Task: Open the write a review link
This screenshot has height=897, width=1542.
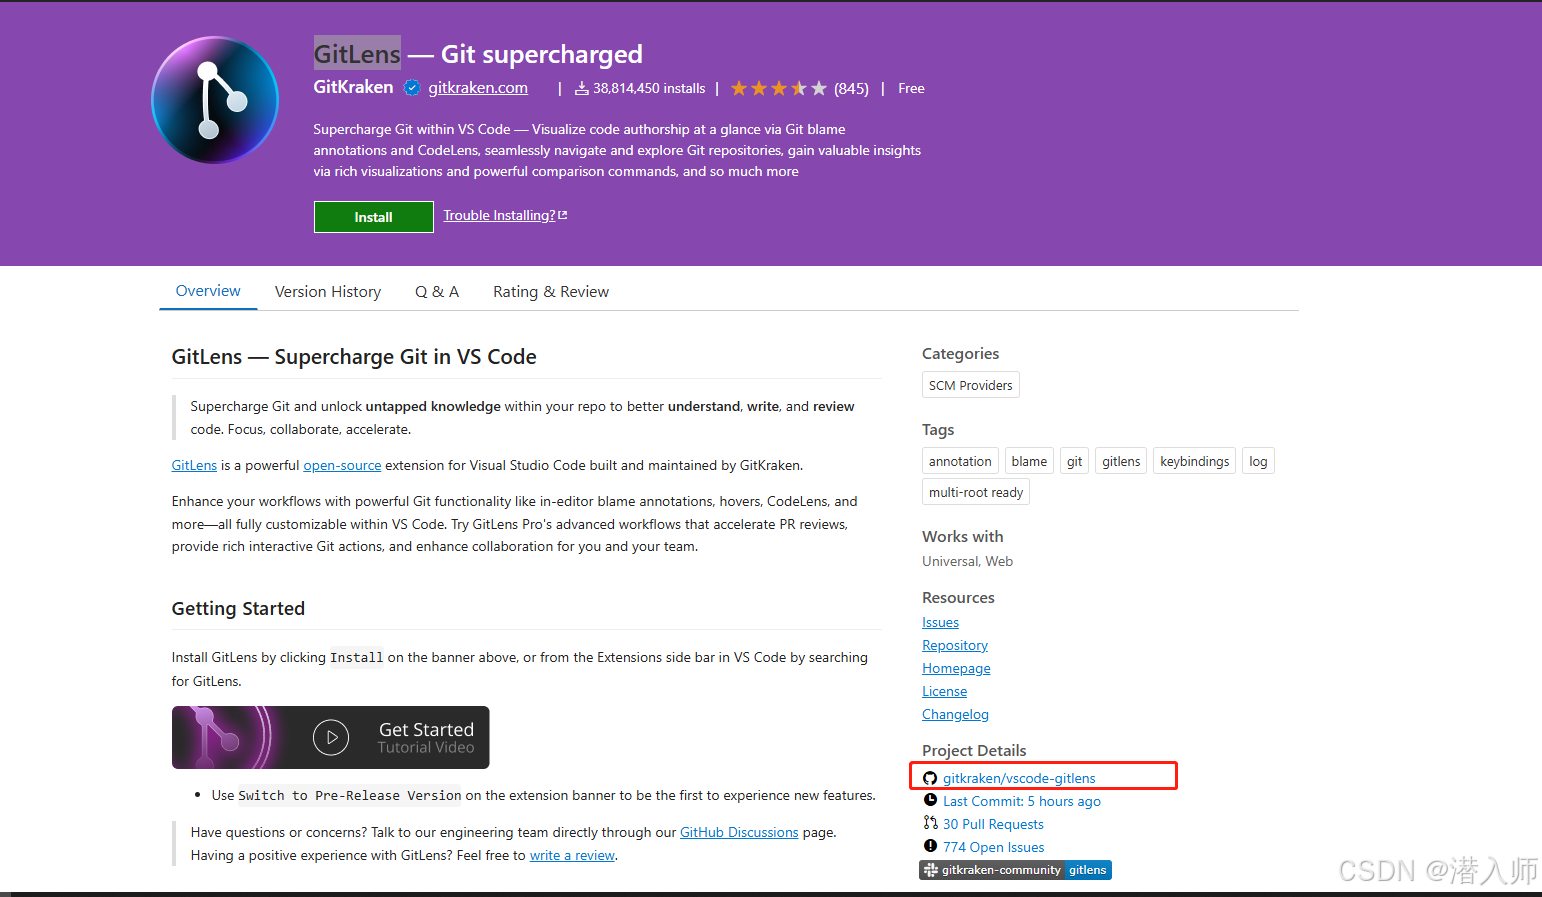Action: tap(572, 855)
